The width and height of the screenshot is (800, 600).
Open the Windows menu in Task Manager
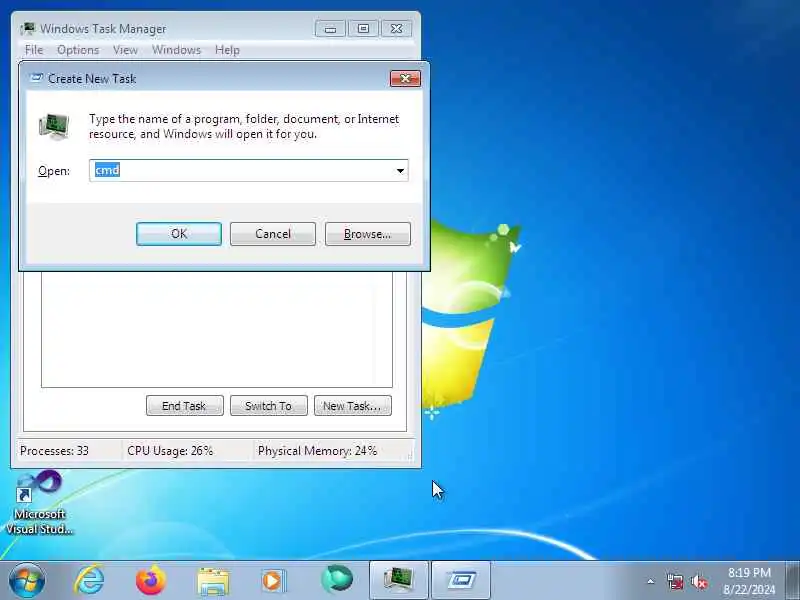[176, 50]
